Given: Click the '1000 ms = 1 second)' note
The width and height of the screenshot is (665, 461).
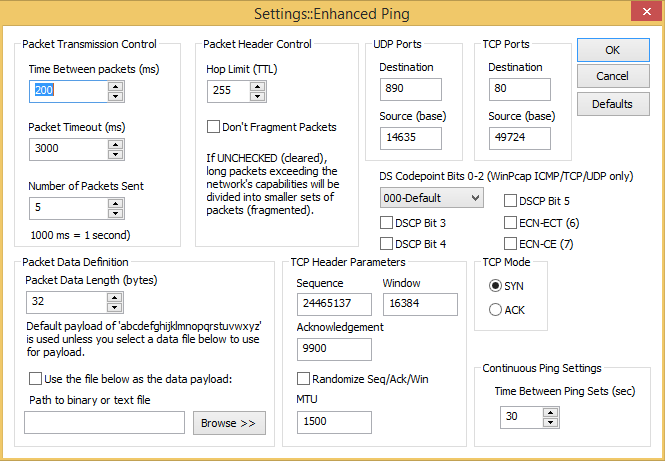Looking at the screenshot, I should tap(80, 235).
